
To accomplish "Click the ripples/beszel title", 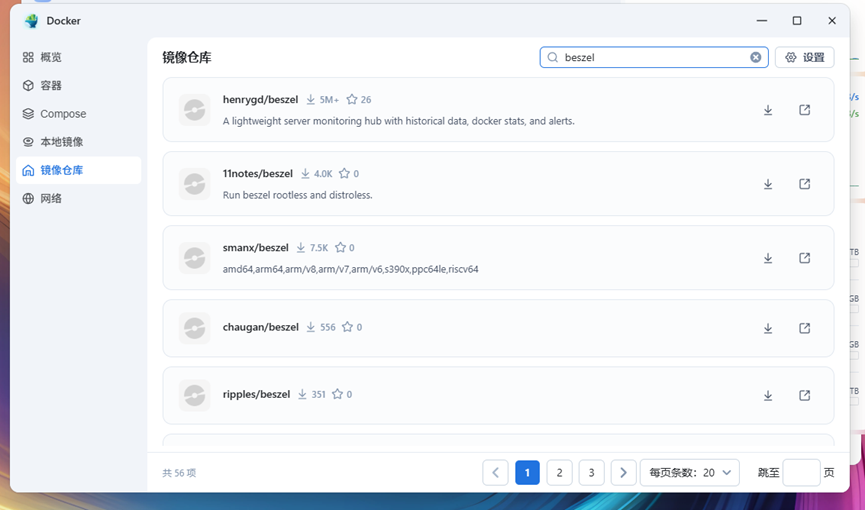I will click(257, 394).
